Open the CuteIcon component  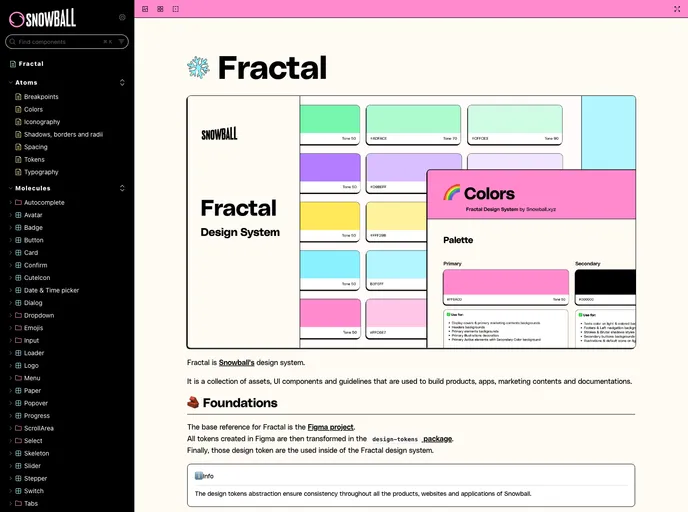37,278
